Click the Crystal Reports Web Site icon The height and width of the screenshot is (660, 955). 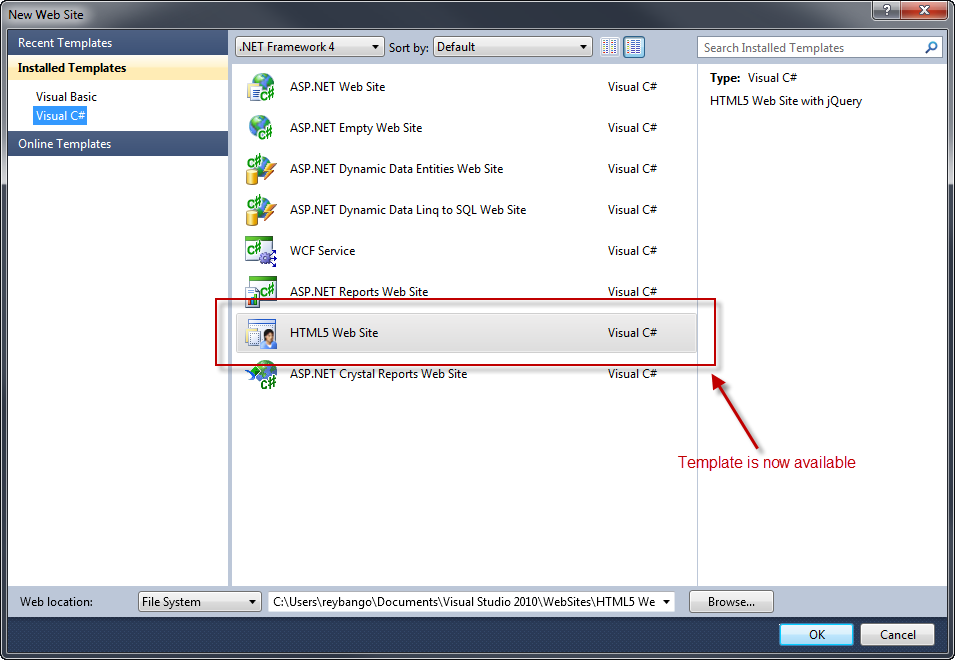point(261,374)
